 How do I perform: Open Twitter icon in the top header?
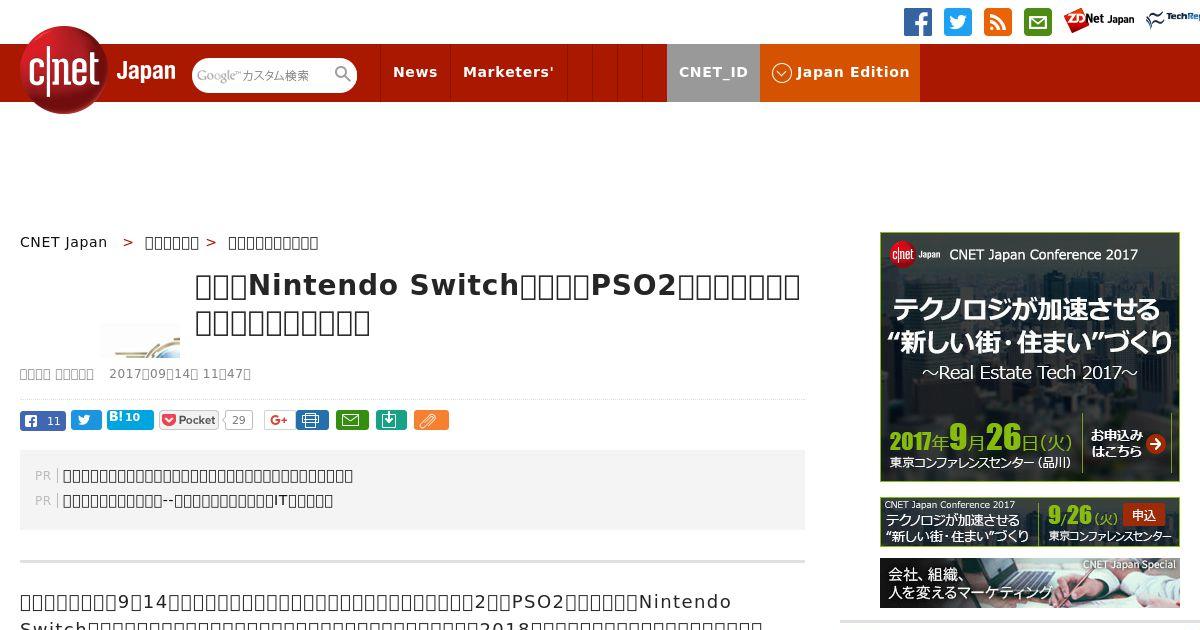(x=958, y=22)
